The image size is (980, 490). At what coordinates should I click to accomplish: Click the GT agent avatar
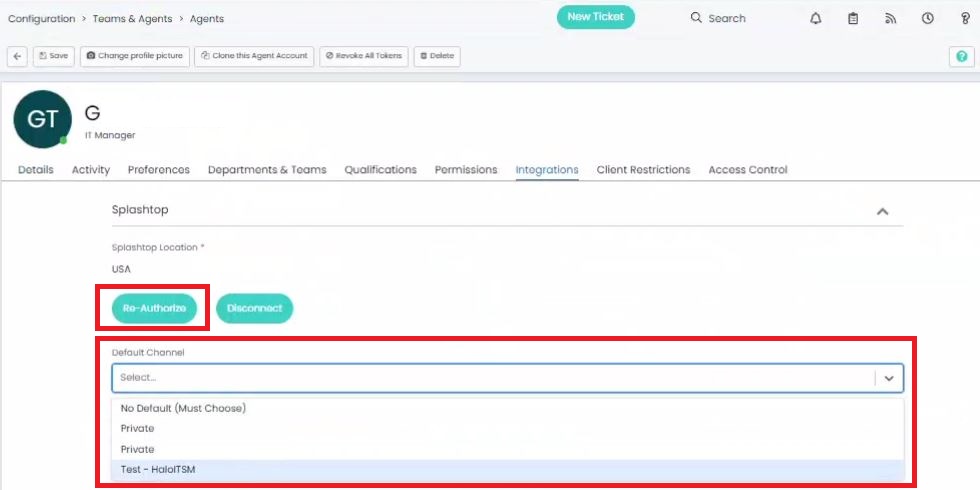pos(42,119)
